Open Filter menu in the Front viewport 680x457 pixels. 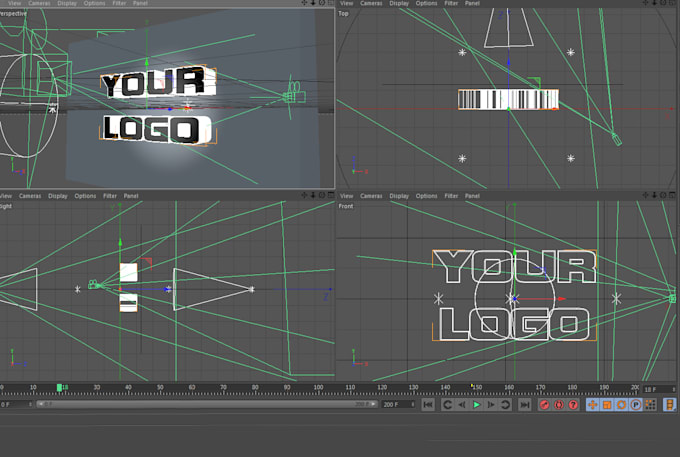click(x=451, y=196)
